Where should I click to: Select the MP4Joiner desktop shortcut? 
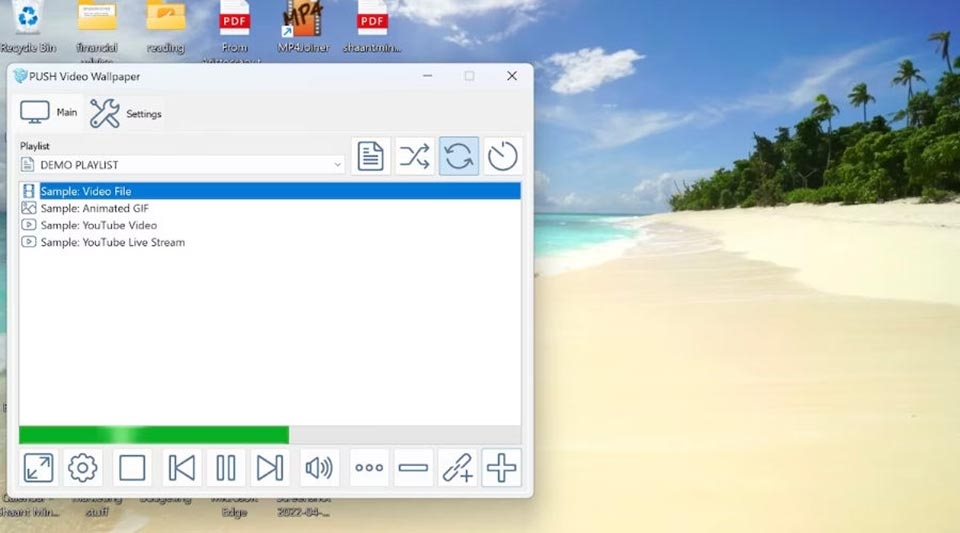[303, 28]
